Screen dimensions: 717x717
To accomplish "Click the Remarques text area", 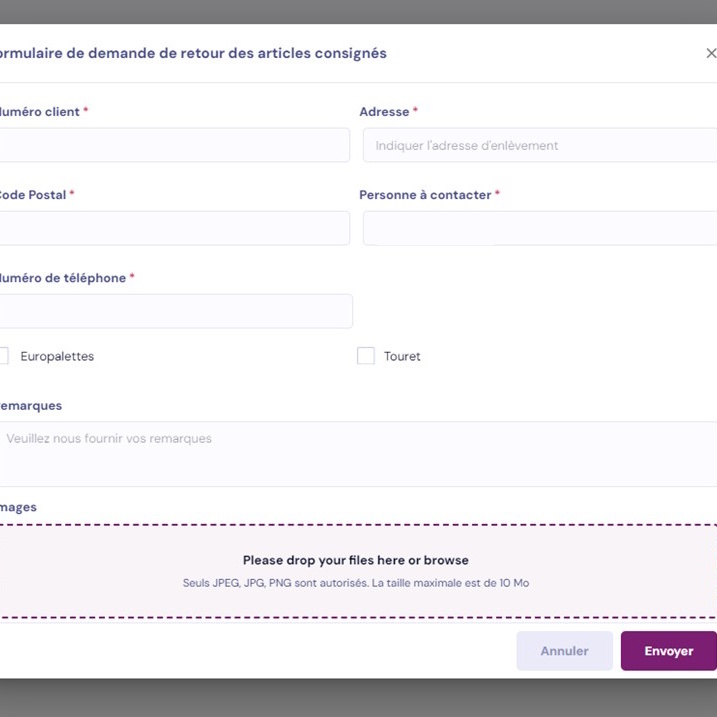I will [x=358, y=453].
